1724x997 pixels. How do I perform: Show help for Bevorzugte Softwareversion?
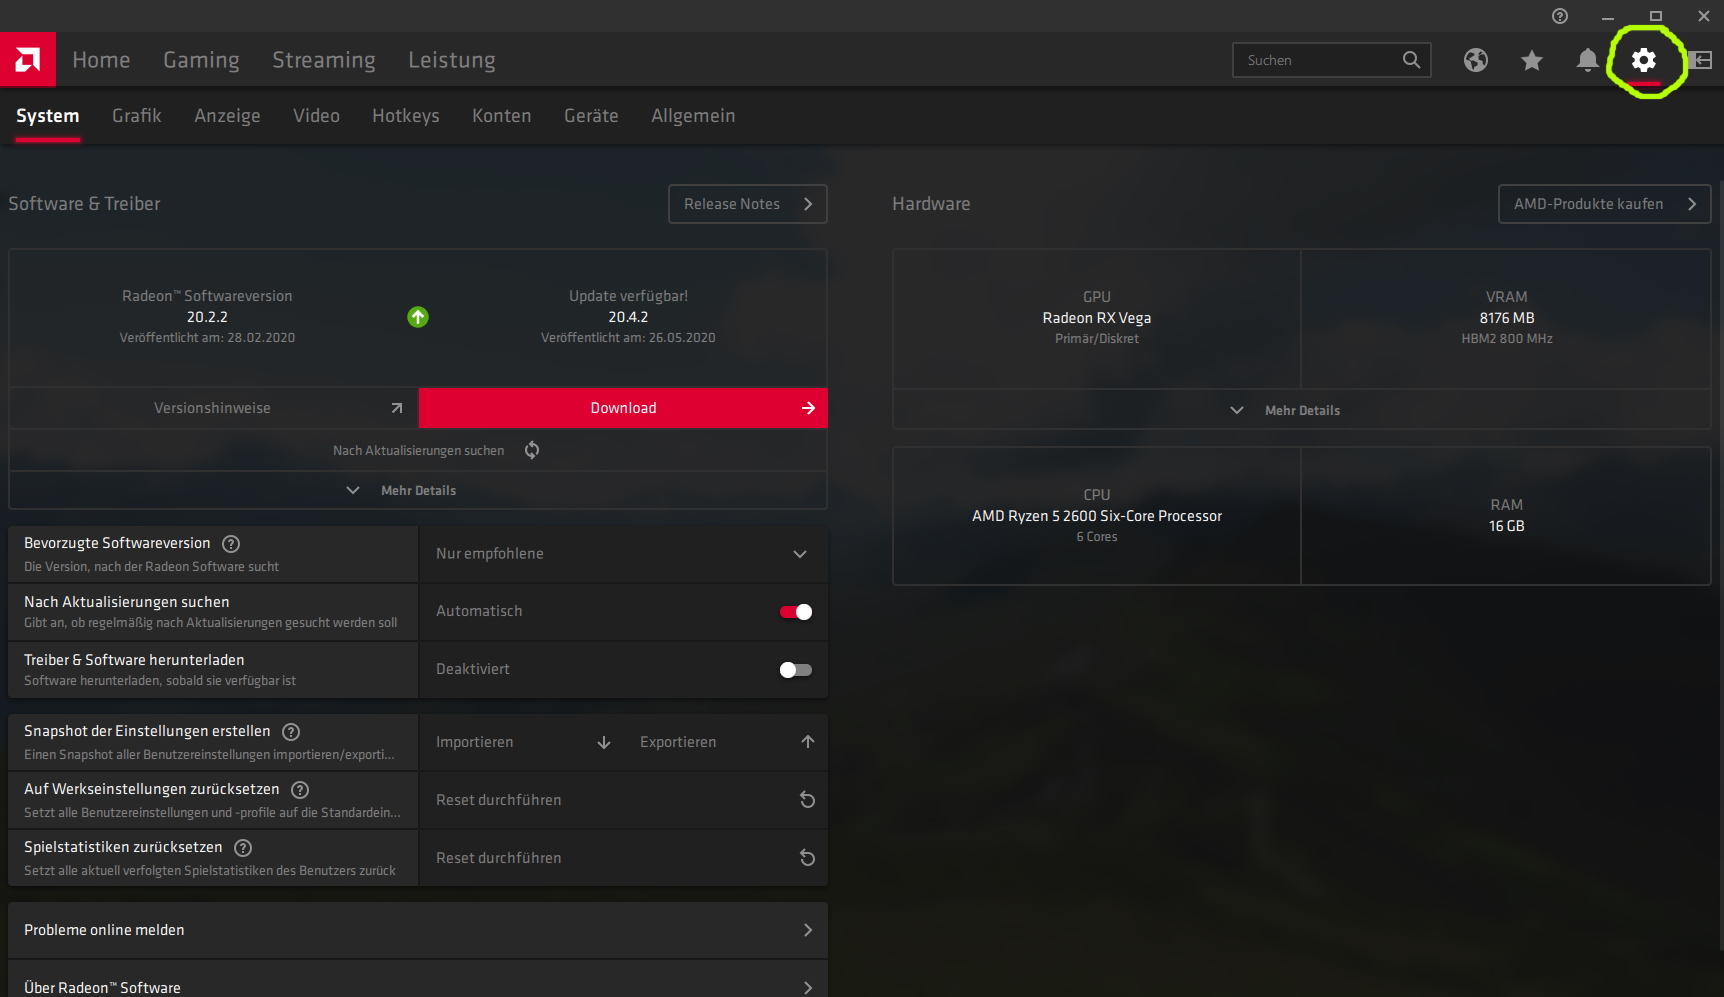click(231, 544)
